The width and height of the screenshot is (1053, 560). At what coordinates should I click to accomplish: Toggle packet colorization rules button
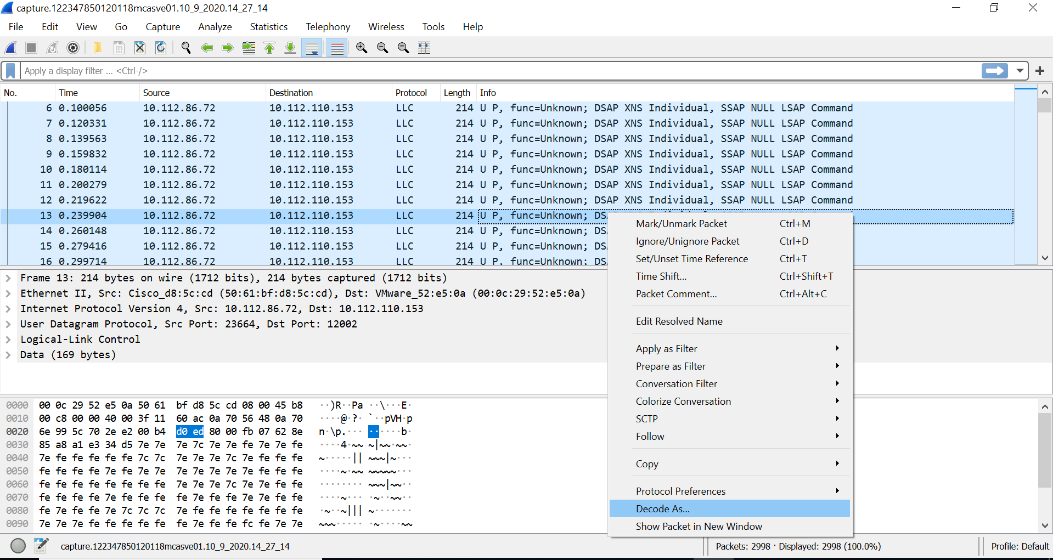pos(337,47)
